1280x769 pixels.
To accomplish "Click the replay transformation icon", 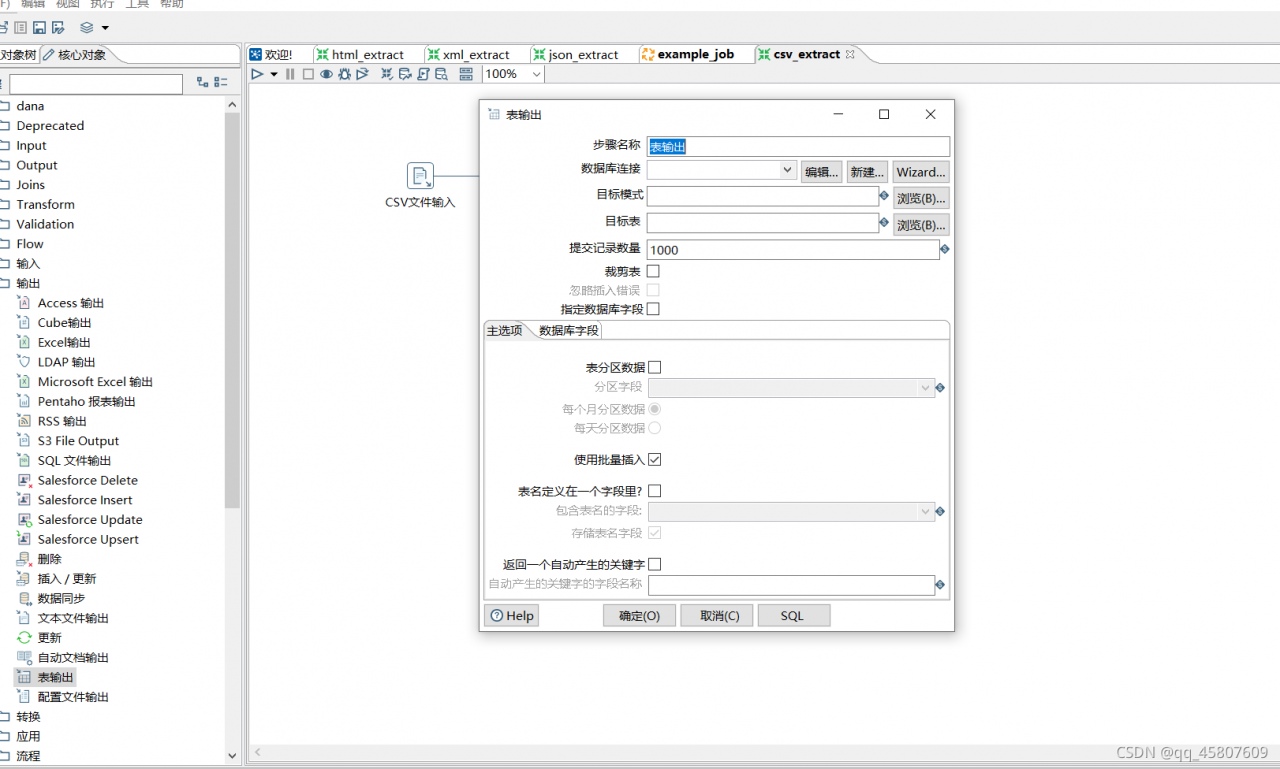I will click(362, 74).
